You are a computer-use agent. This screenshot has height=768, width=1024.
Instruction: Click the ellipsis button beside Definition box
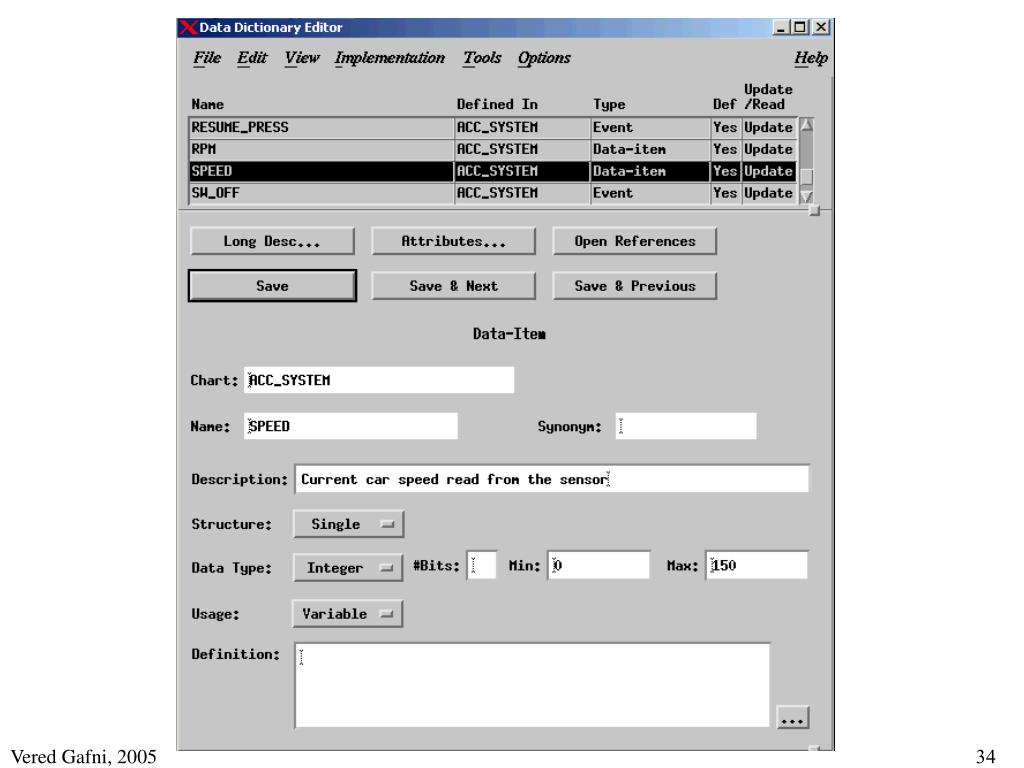coord(792,717)
